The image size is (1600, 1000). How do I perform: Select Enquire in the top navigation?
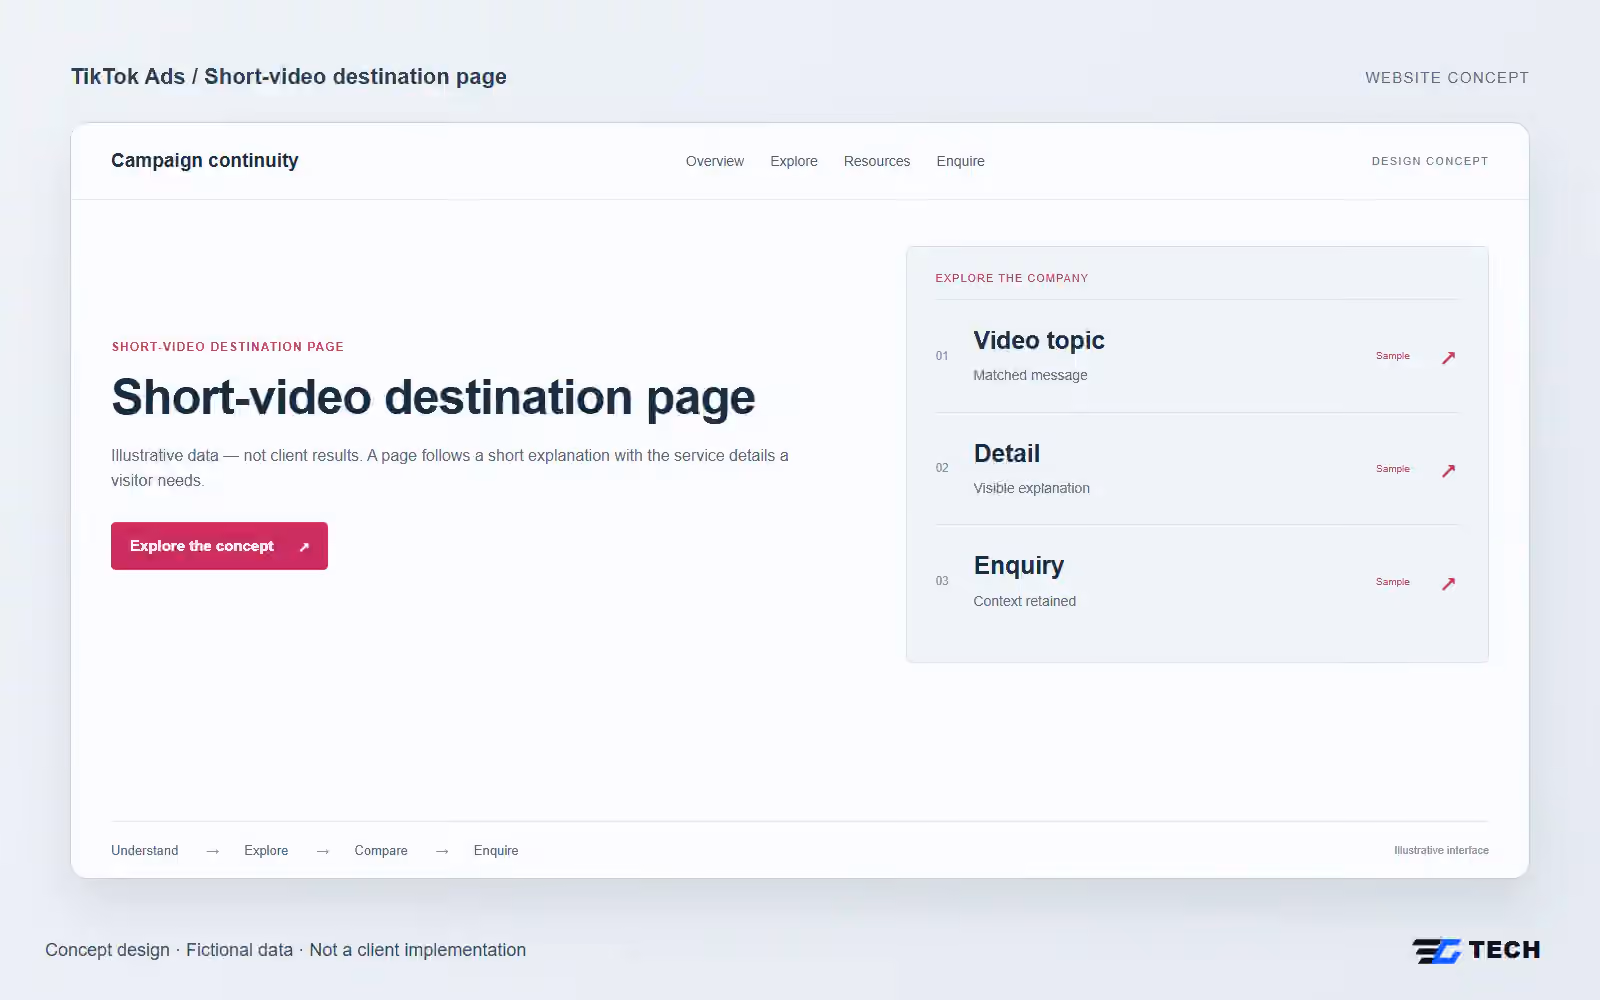tap(960, 161)
